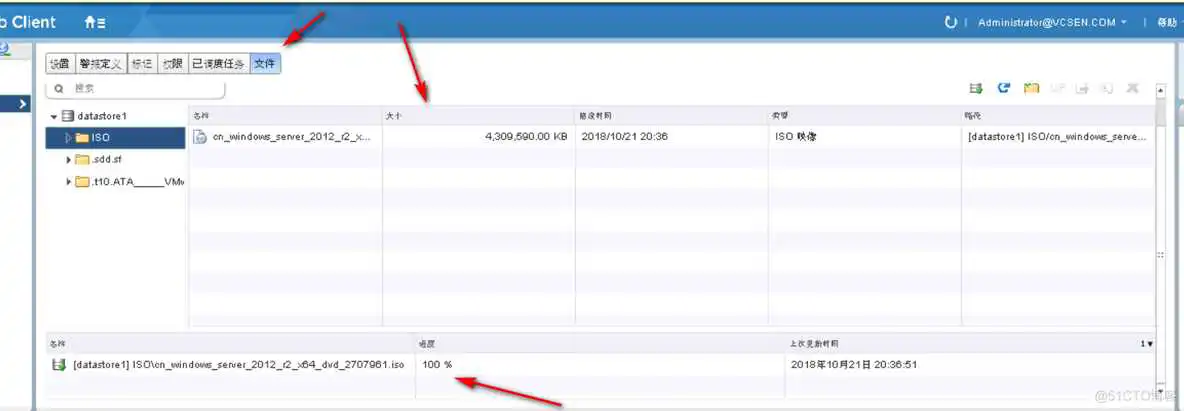This screenshot has height=411, width=1184.
Task: Sort by the 大小 size column header
Action: 479,116
